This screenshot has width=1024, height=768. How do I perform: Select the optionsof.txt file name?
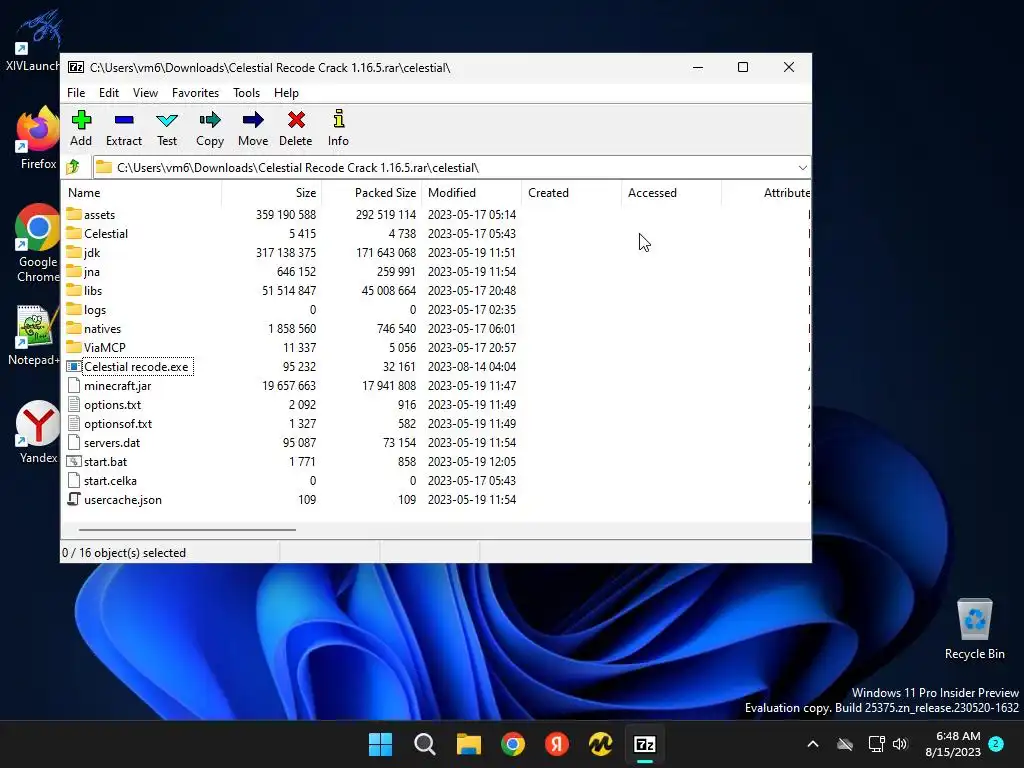click(118, 423)
